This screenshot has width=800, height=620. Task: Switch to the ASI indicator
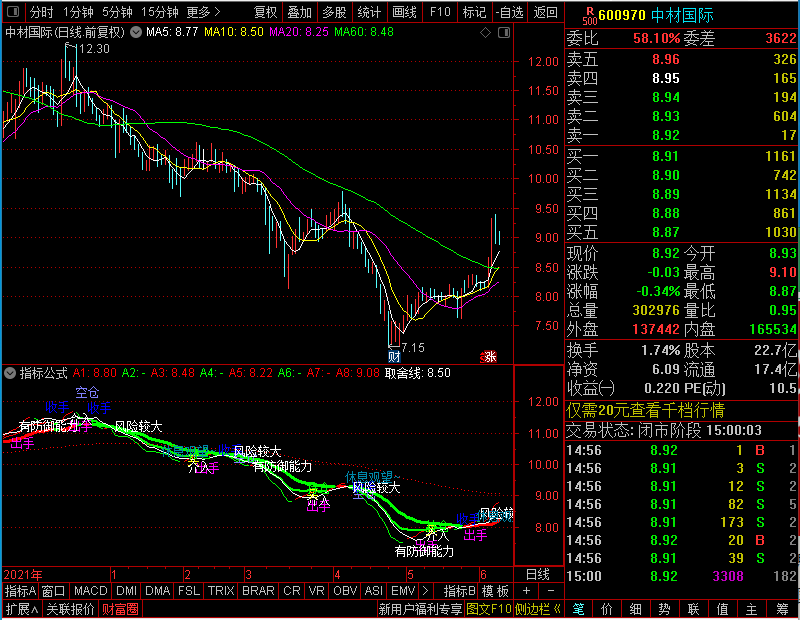[373, 591]
